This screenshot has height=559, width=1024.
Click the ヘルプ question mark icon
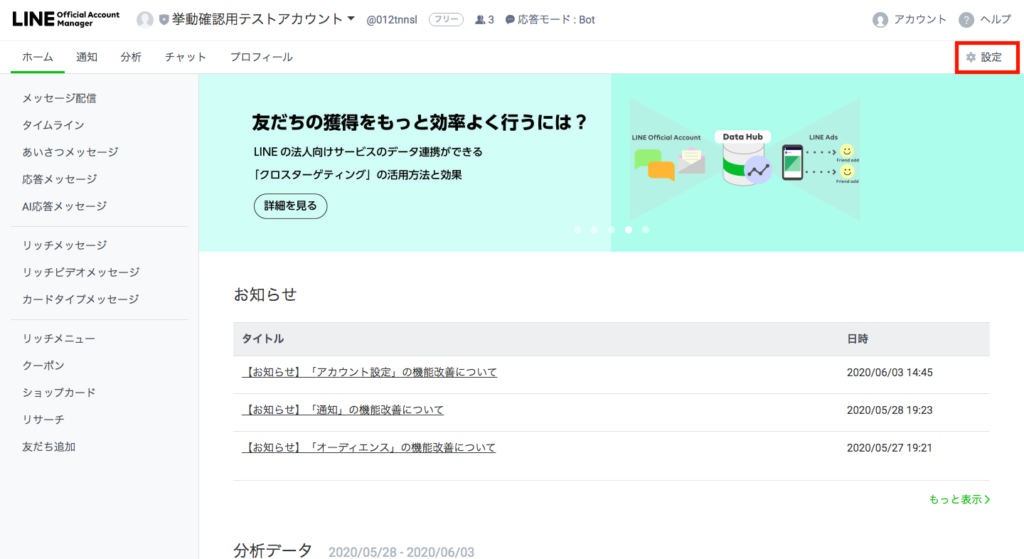pyautogui.click(x=967, y=20)
